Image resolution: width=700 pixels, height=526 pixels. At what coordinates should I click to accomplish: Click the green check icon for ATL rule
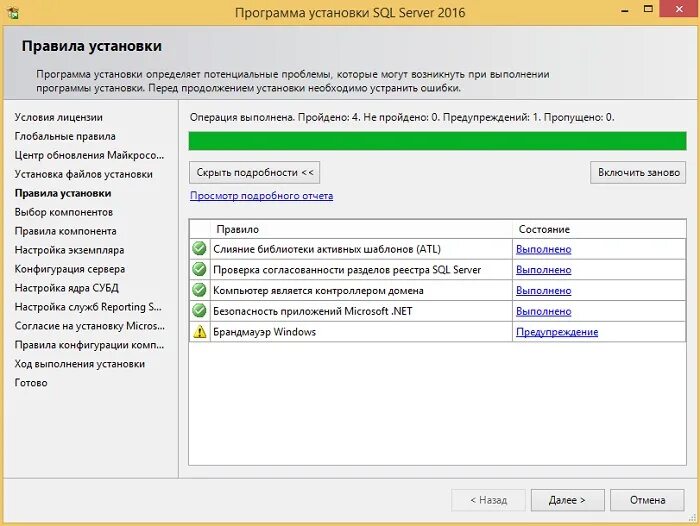pyautogui.click(x=199, y=248)
